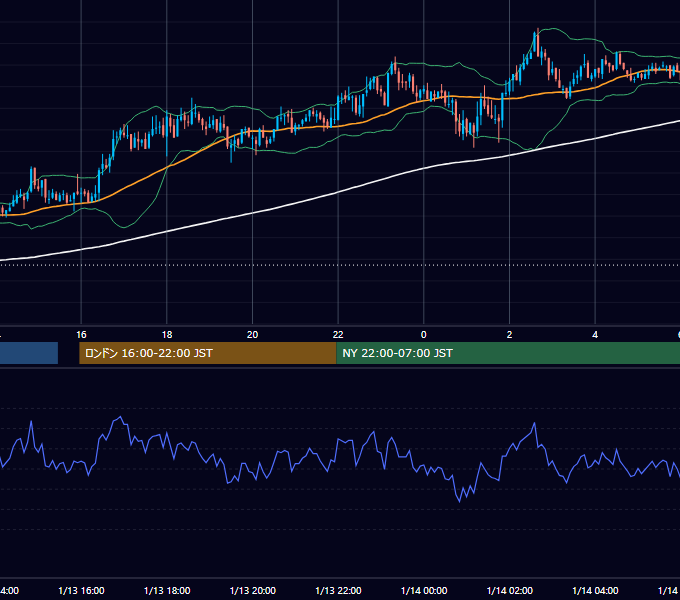Click the 1/14 00:00 time label
The height and width of the screenshot is (600, 680).
click(424, 590)
